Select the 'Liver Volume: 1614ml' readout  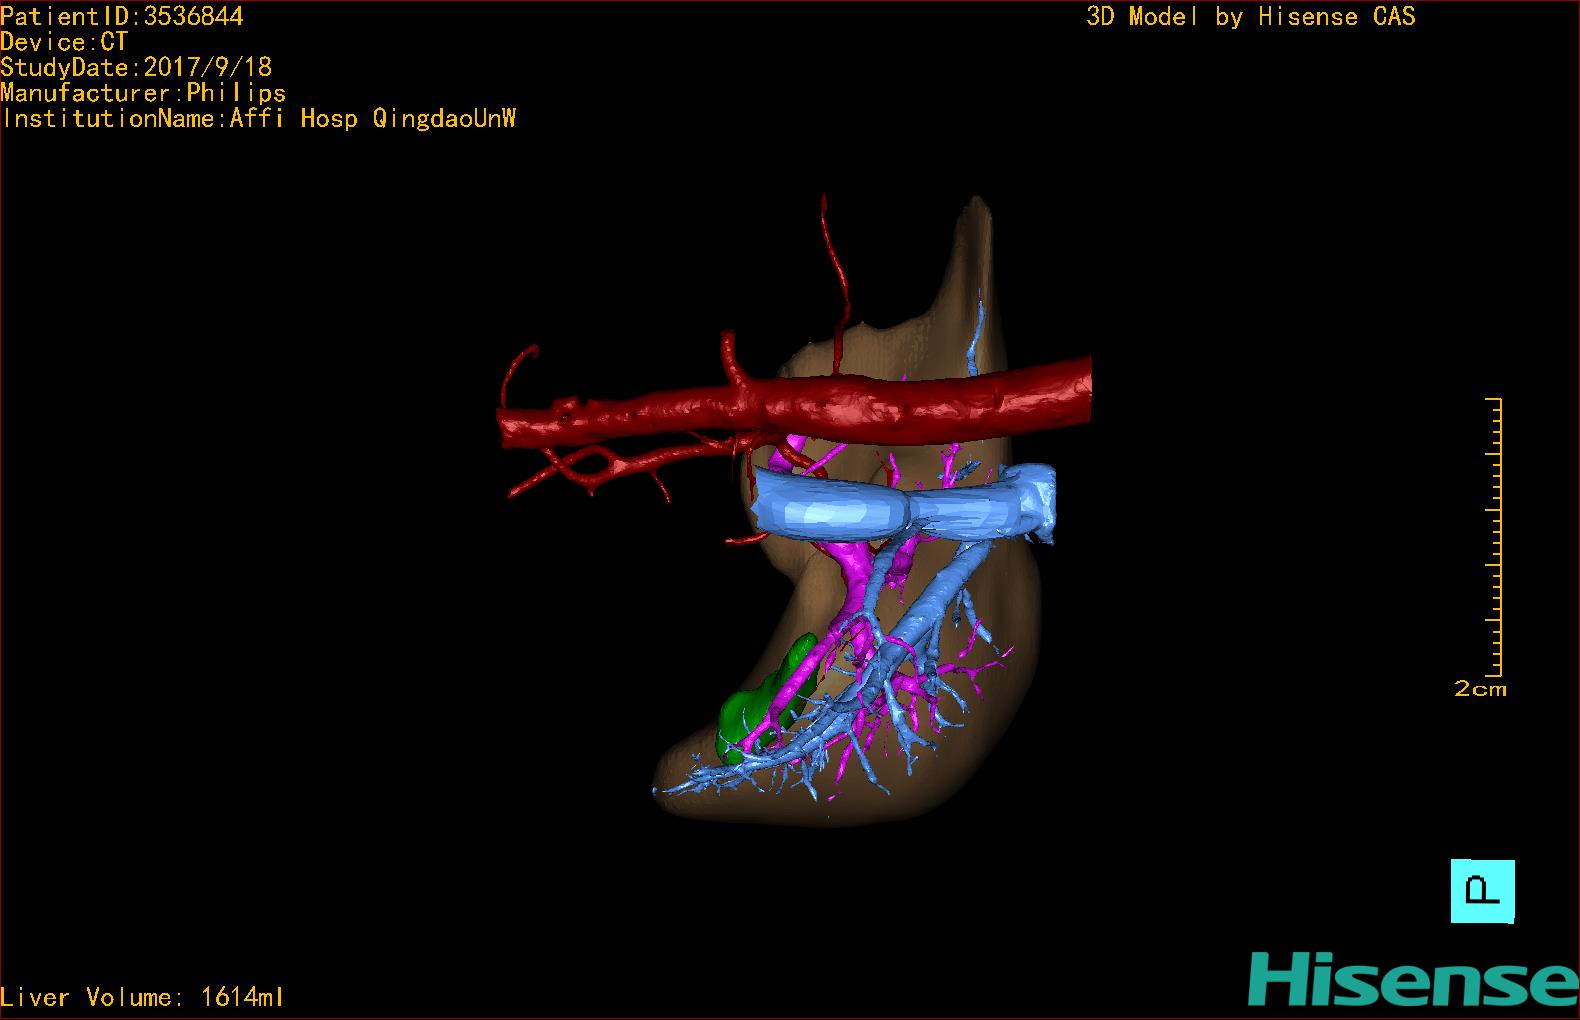pos(142,997)
